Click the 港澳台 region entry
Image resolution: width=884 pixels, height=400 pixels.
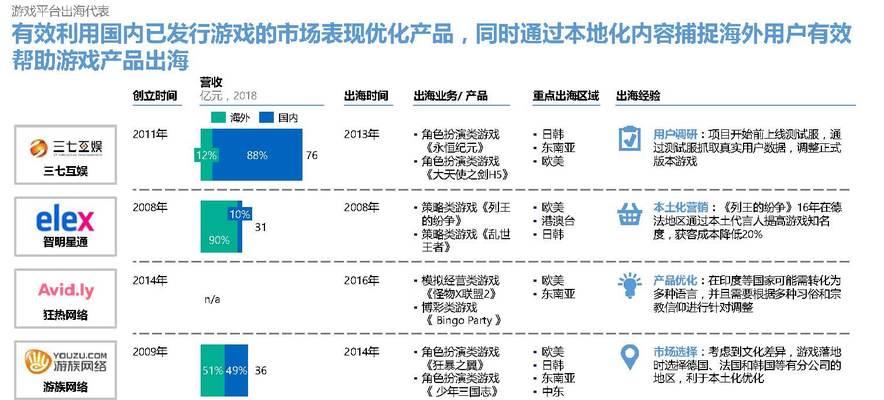(x=558, y=221)
